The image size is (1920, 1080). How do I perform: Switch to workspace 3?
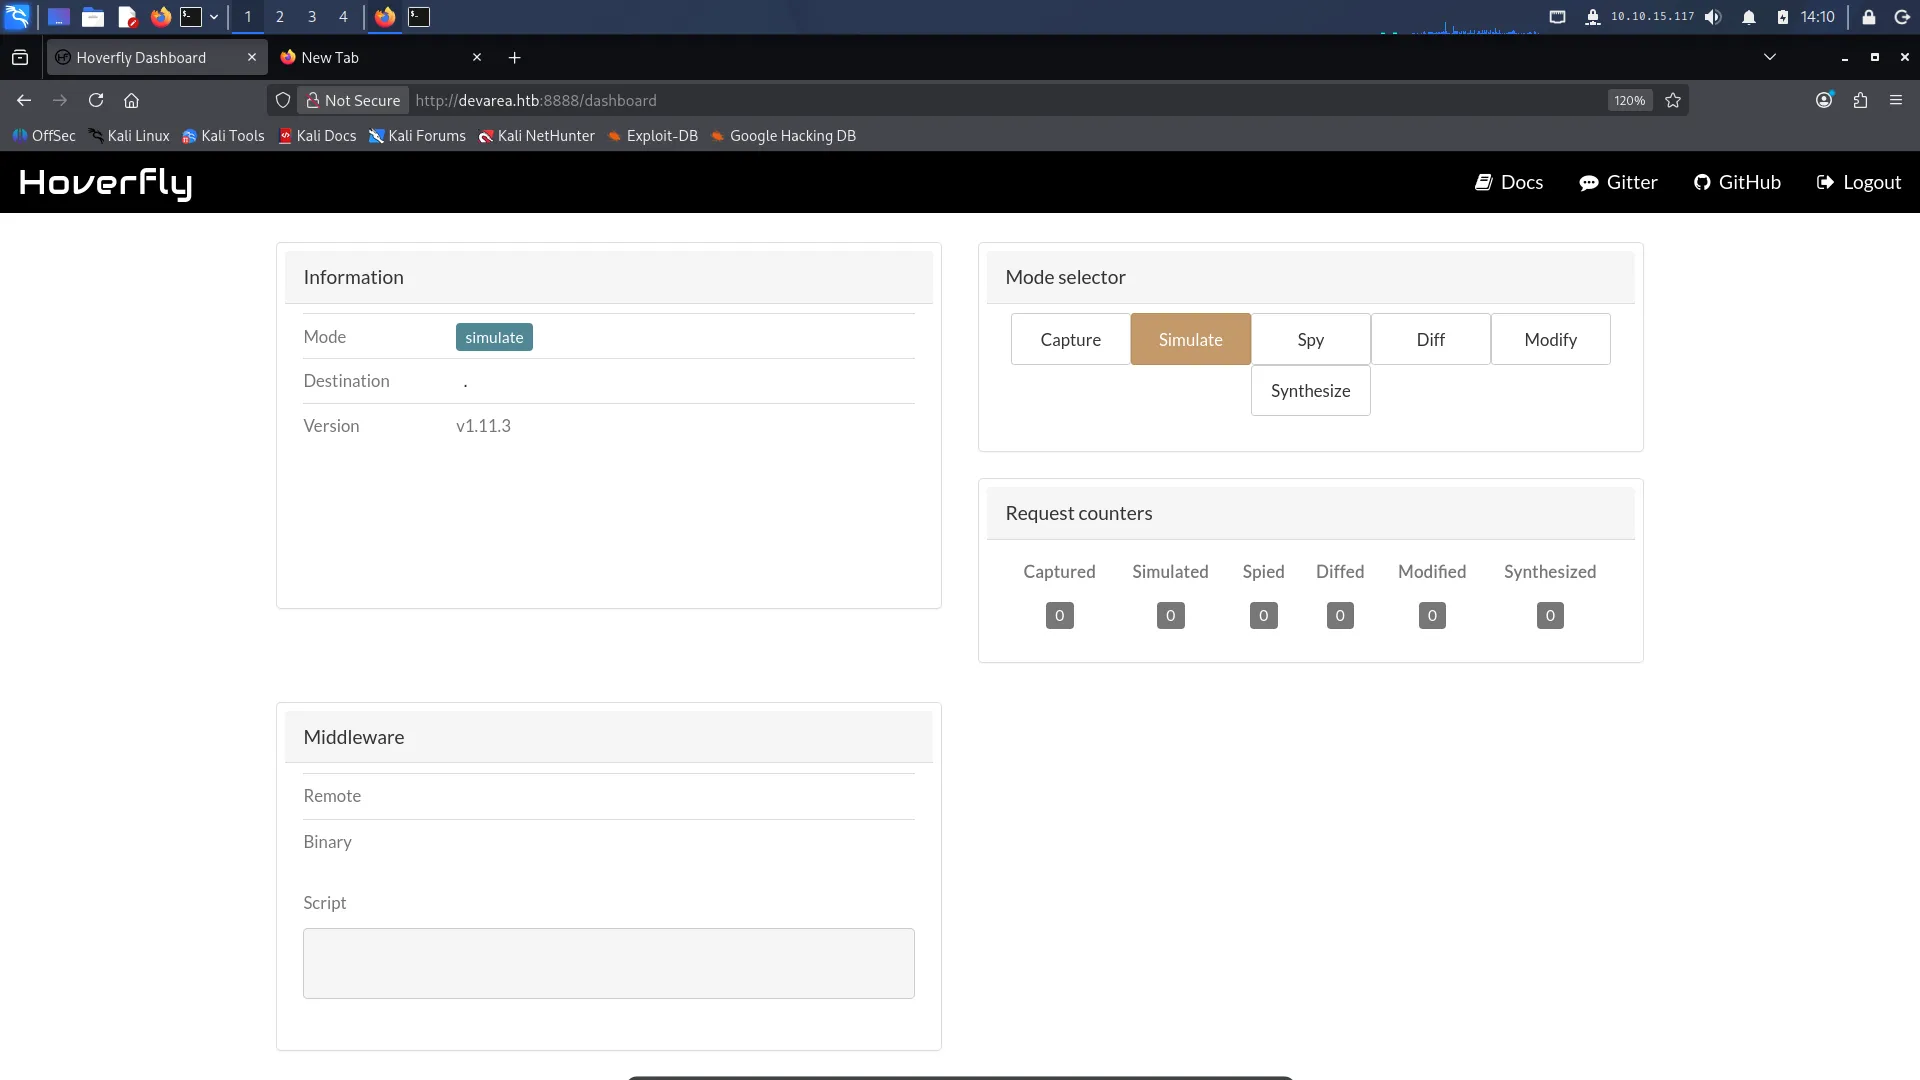pyautogui.click(x=312, y=17)
